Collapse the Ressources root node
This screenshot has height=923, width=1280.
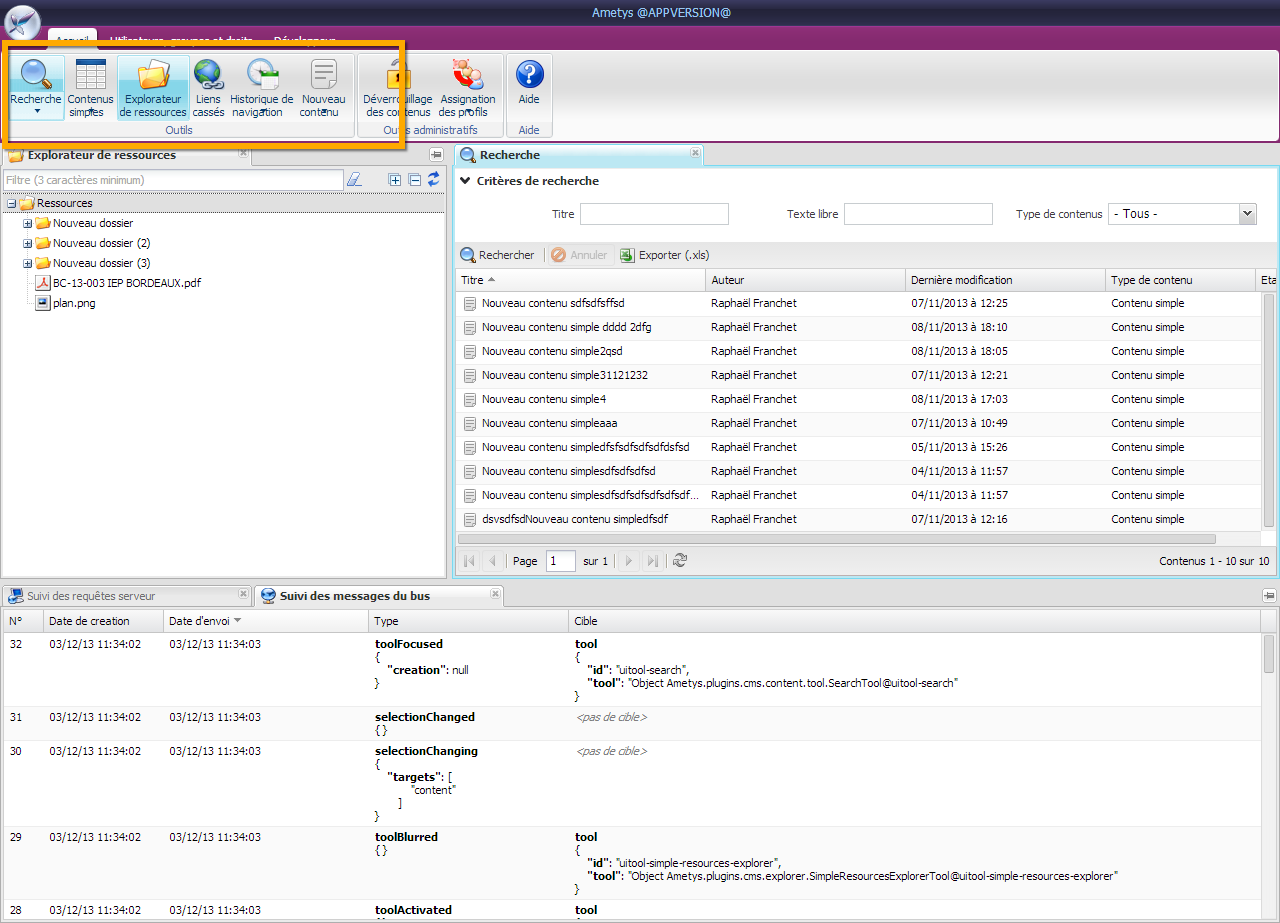click(11, 204)
